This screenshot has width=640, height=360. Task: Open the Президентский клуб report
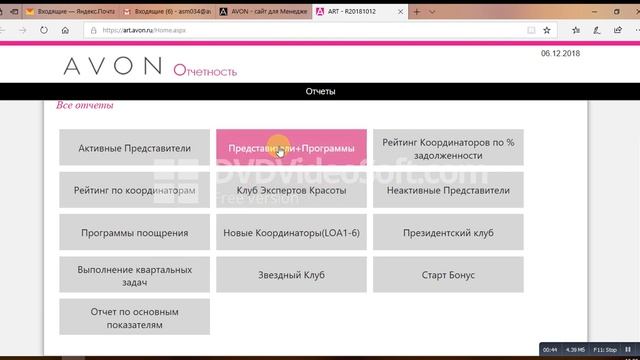point(448,232)
